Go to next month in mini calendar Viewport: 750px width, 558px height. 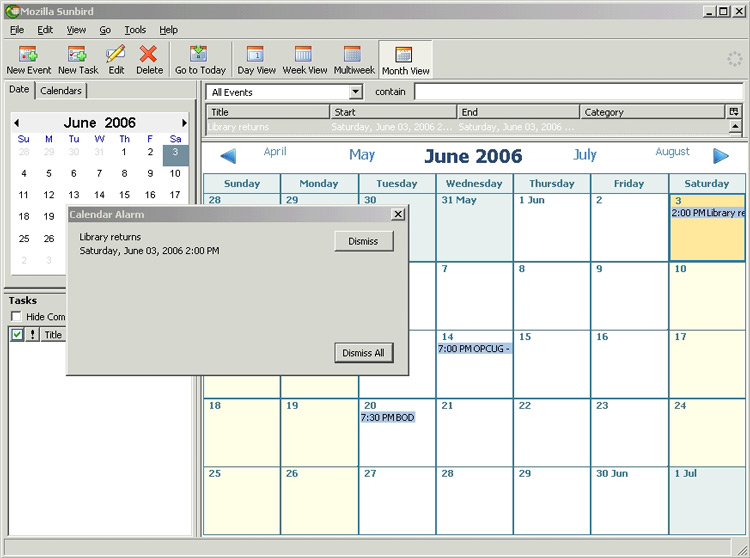coord(184,123)
